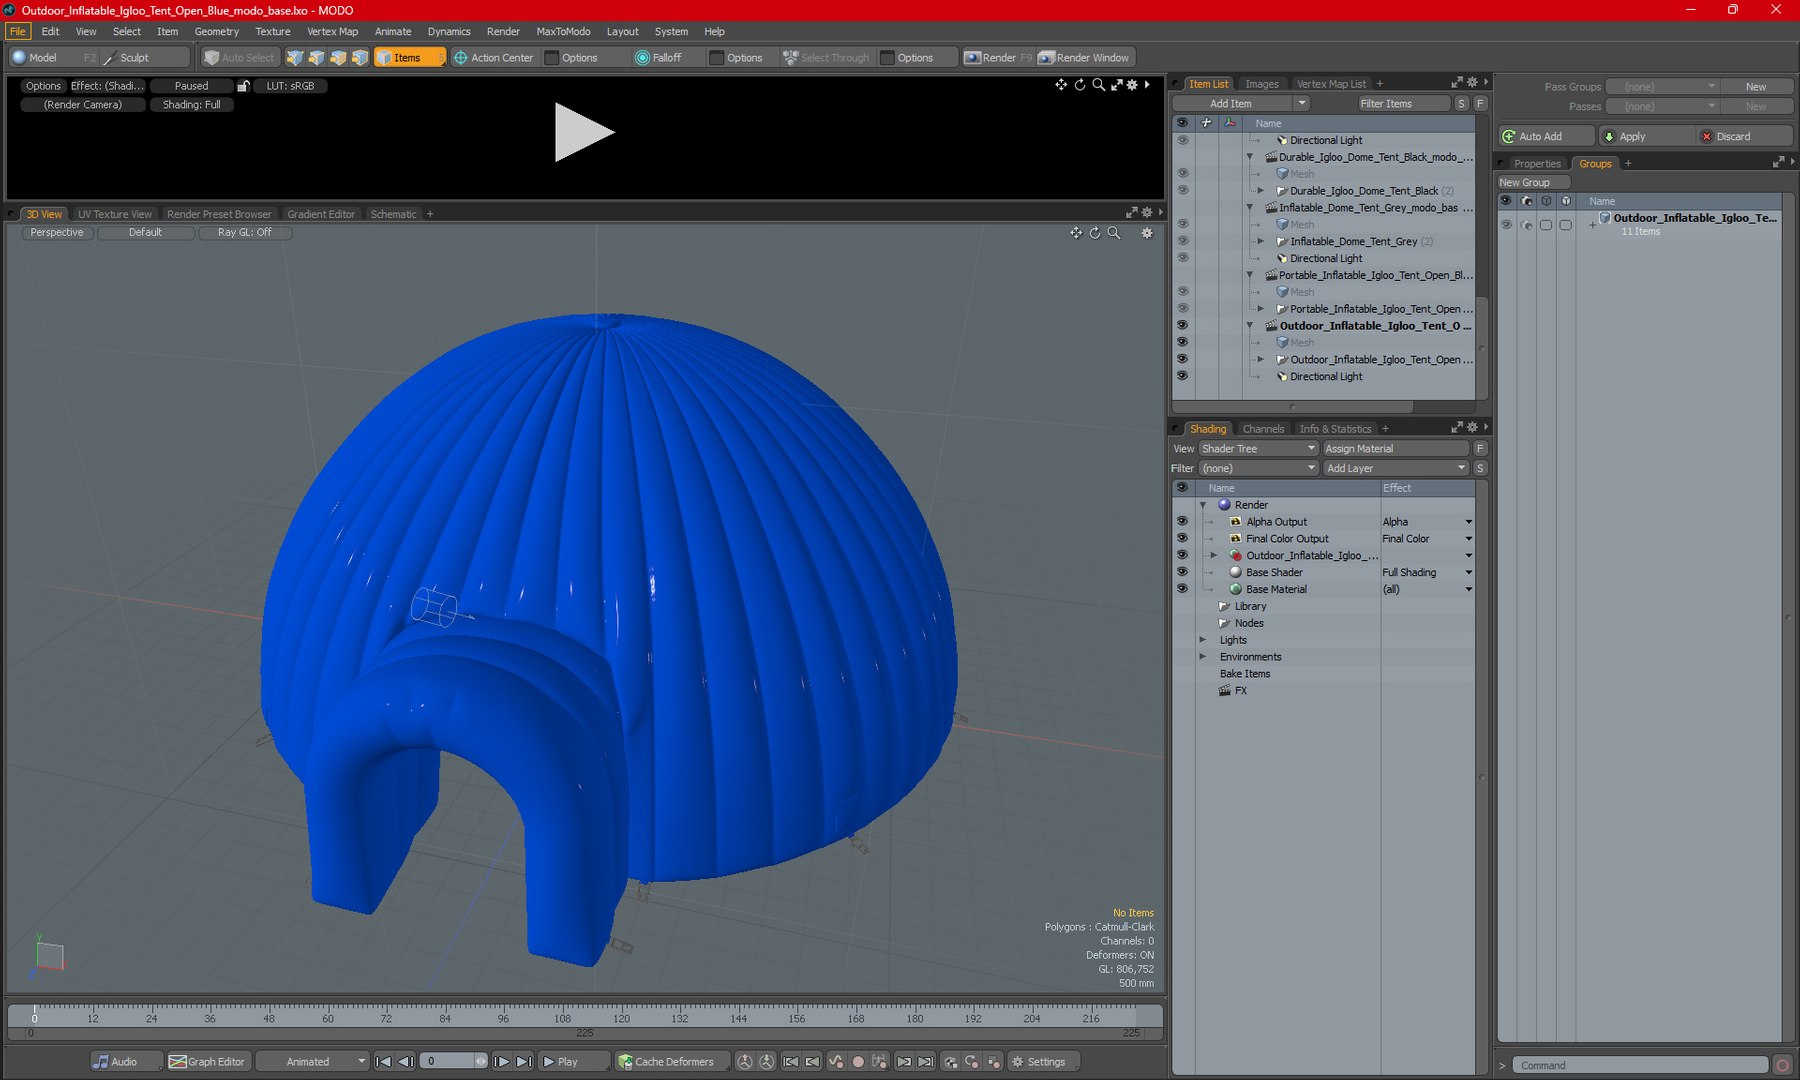Screen dimensions: 1800x1080
Task: Toggle visibility of Outdoor_Inflatable_Igloo_Tent_O scene item
Action: pos(1182,325)
